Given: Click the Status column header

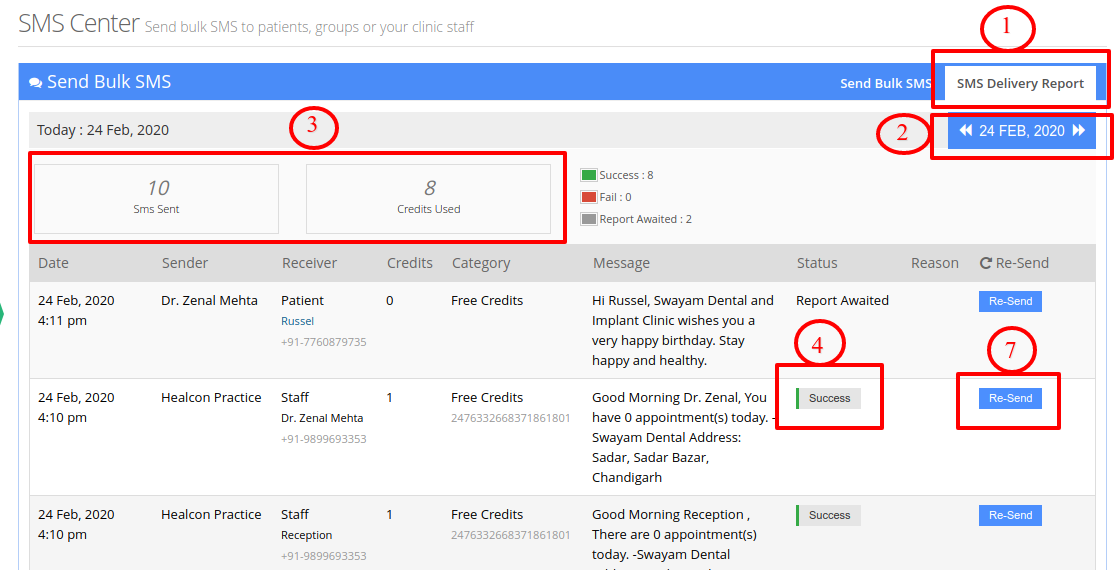Looking at the screenshot, I should pos(817,263).
